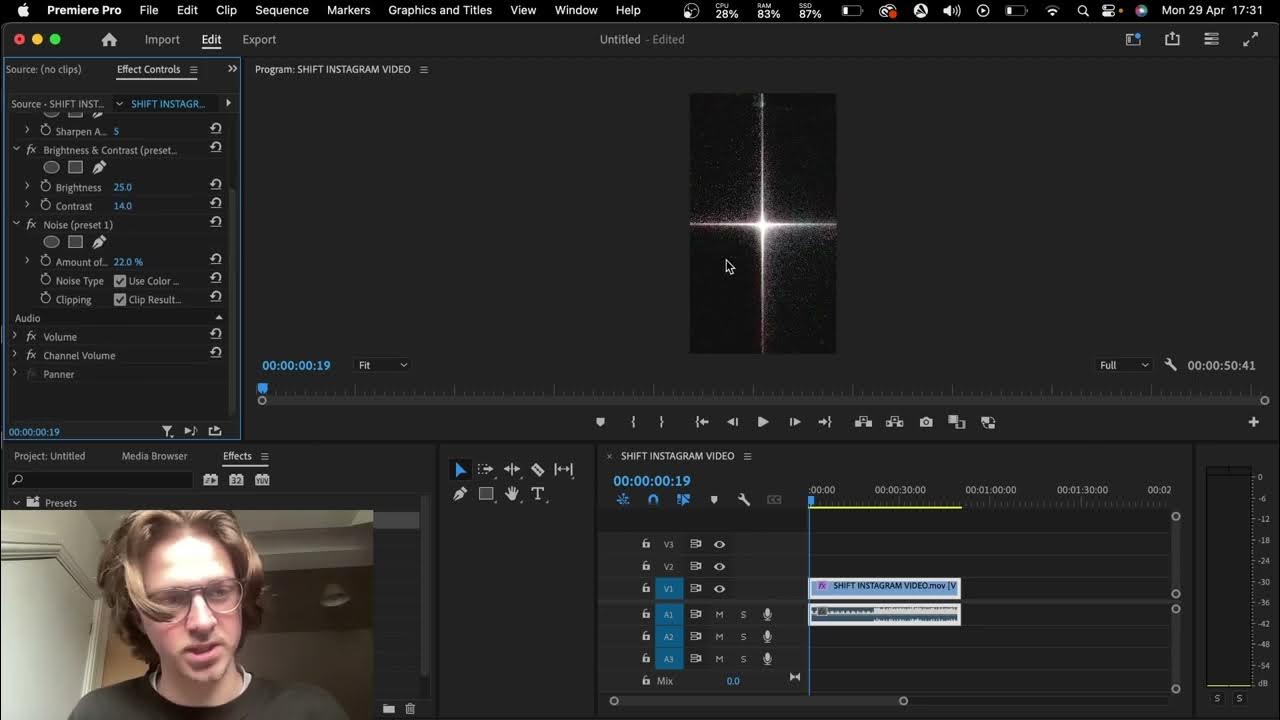Select the Type tool
The height and width of the screenshot is (720, 1280).
538,494
